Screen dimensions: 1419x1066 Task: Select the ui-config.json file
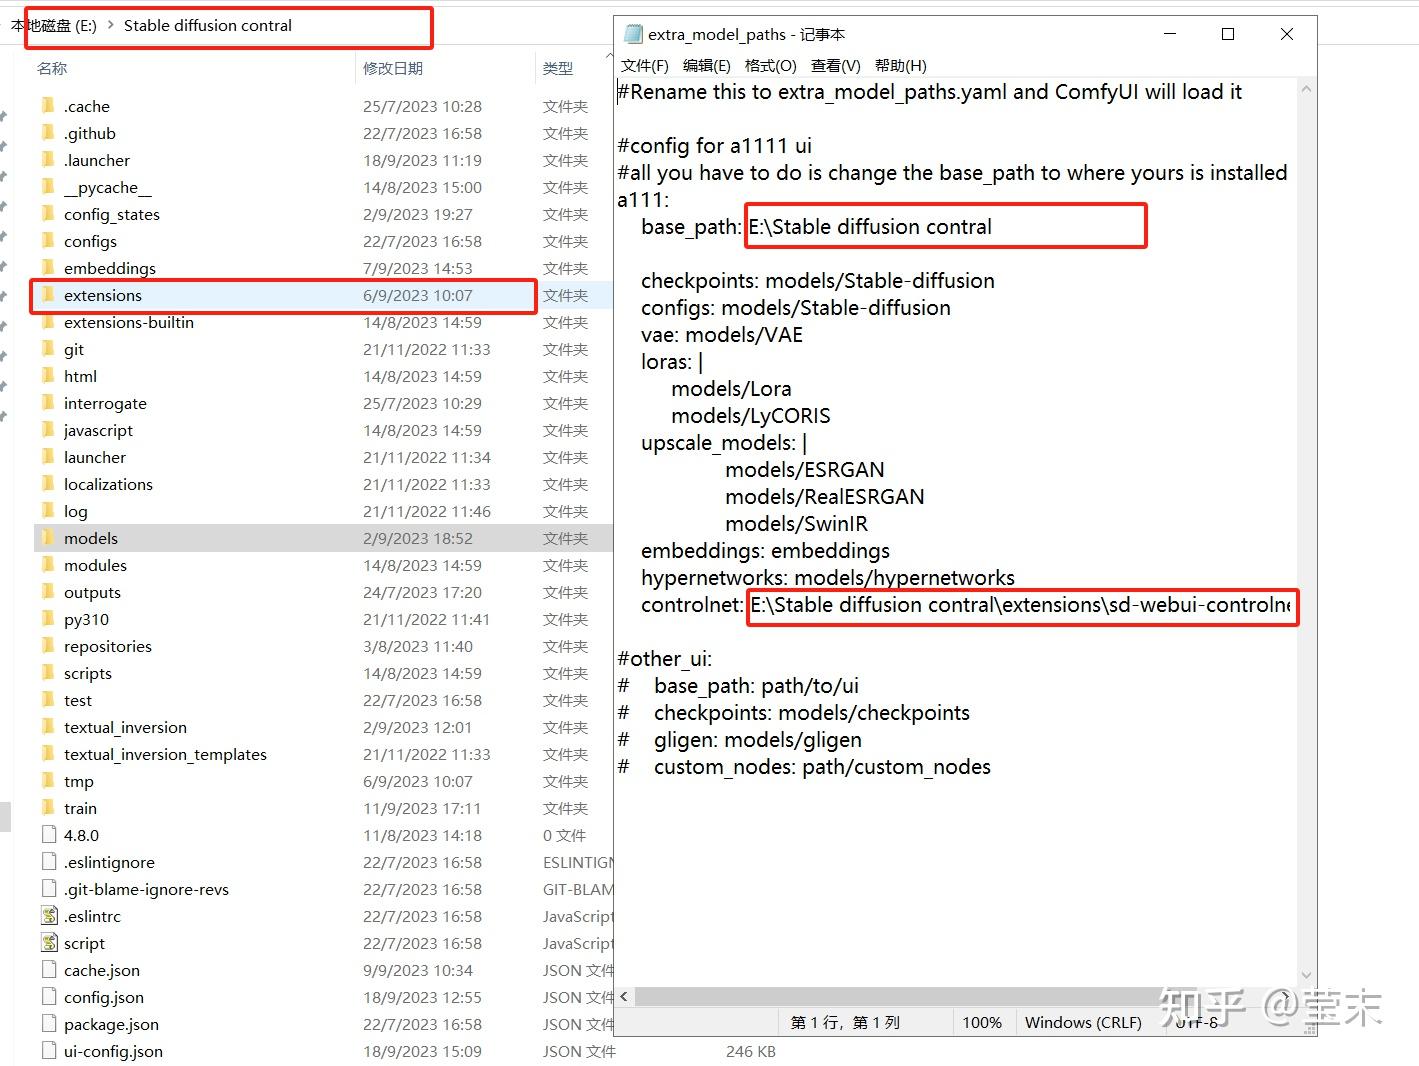coord(113,1051)
